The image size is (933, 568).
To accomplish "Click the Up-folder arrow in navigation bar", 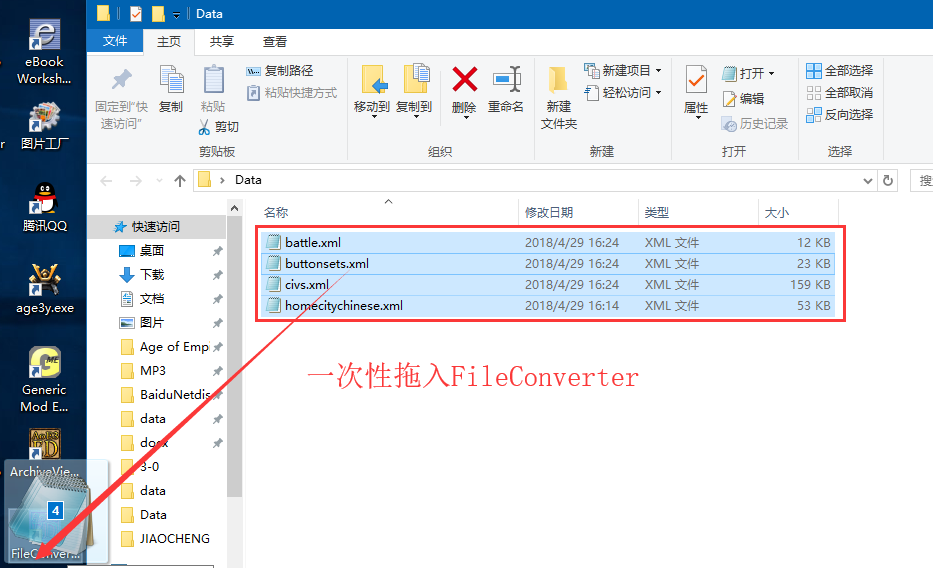I will click(180, 180).
